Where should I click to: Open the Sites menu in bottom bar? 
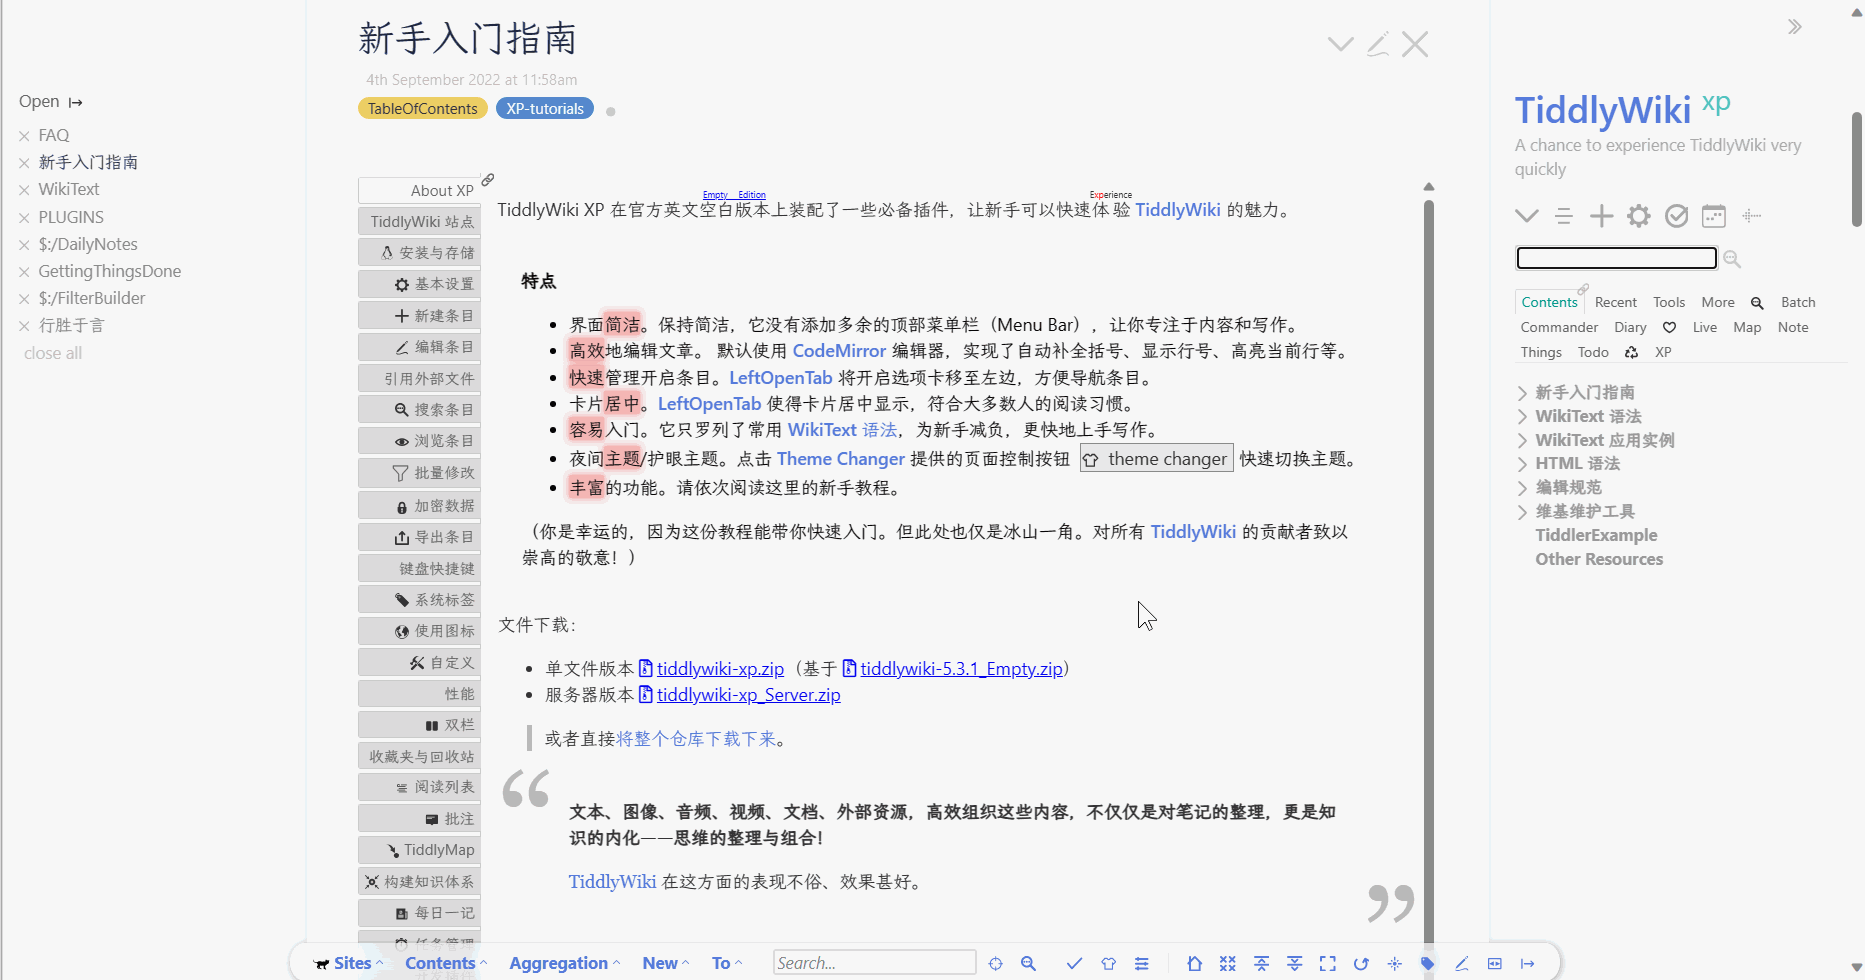click(348, 963)
